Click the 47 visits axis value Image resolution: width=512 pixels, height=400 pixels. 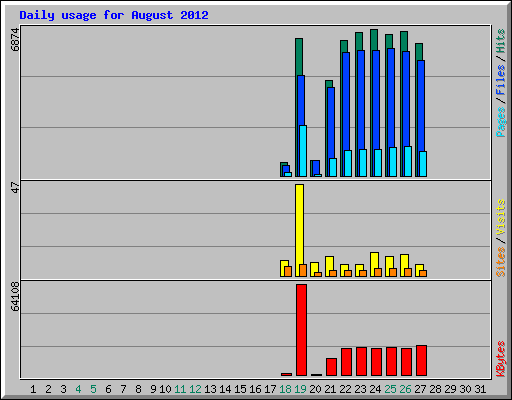pyautogui.click(x=15, y=187)
